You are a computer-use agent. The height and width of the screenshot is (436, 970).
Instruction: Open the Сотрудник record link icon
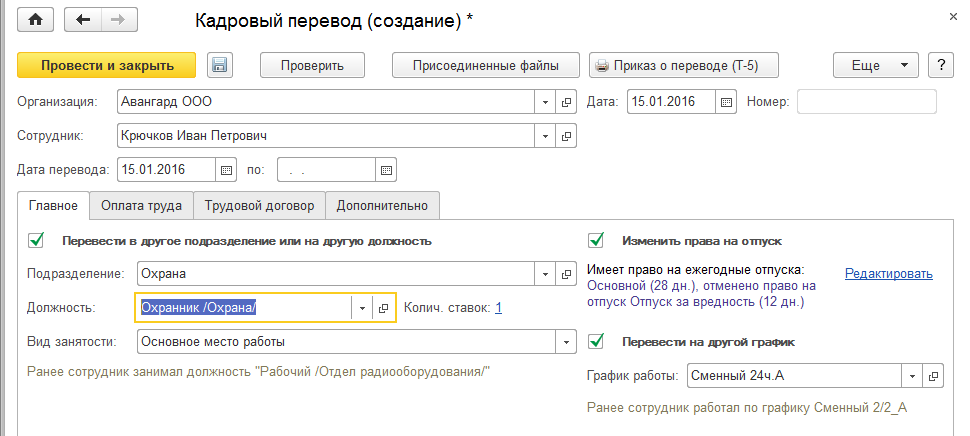click(567, 135)
